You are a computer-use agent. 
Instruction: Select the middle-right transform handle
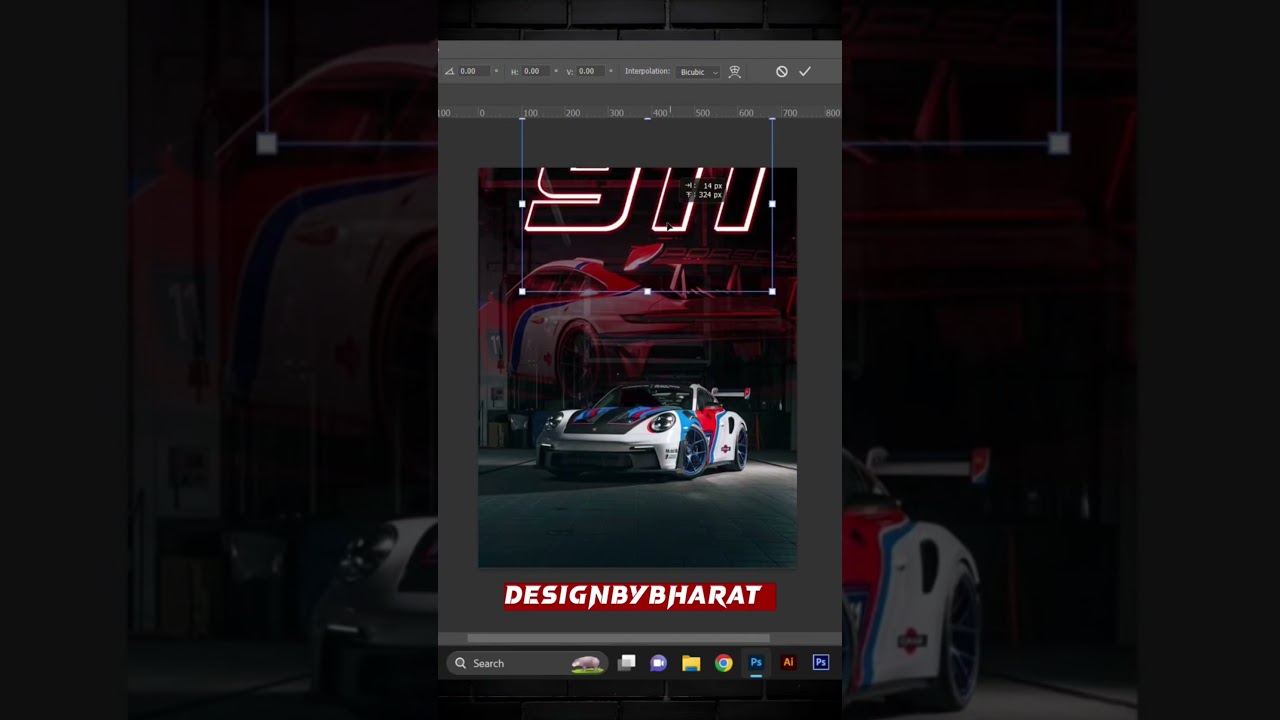pos(772,204)
